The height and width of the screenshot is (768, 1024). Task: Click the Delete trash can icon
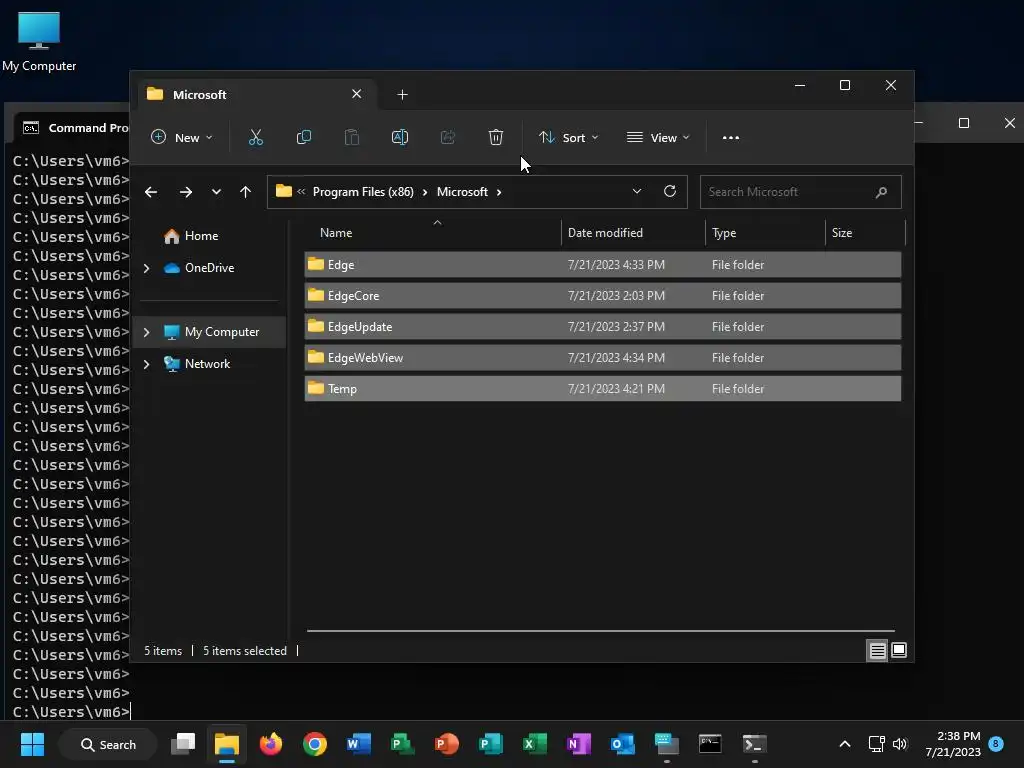pos(496,138)
